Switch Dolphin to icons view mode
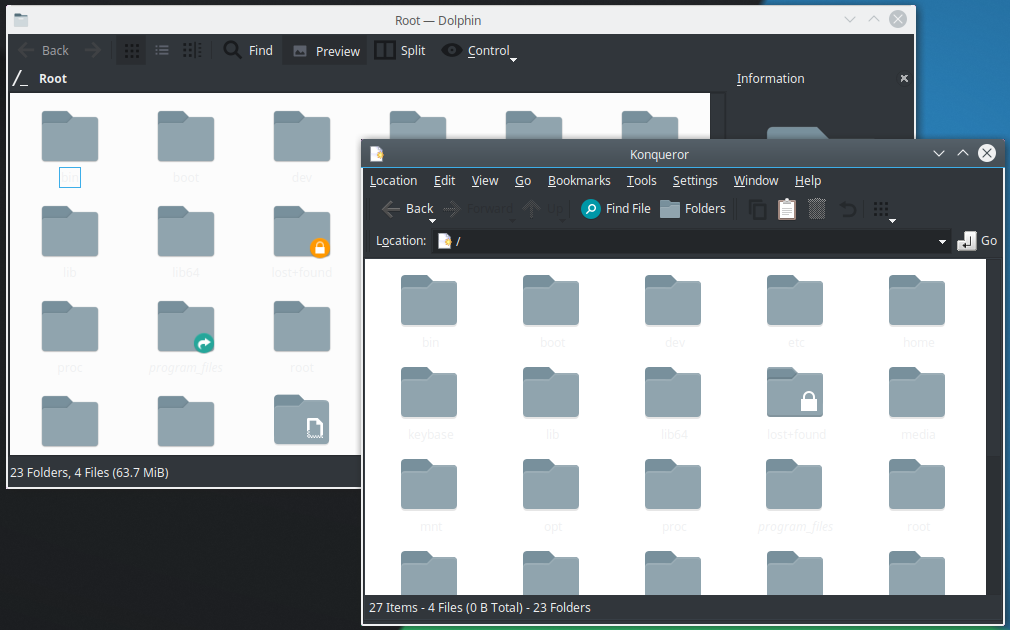 (x=131, y=50)
